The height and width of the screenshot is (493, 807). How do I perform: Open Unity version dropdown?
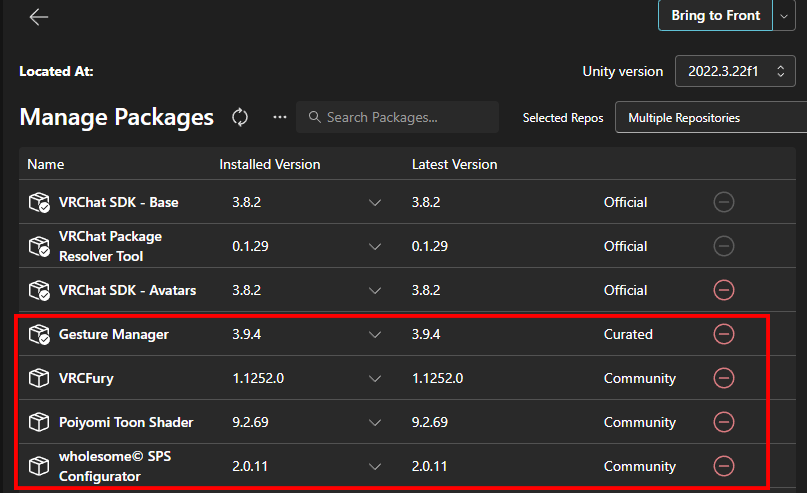pyautogui.click(x=735, y=71)
